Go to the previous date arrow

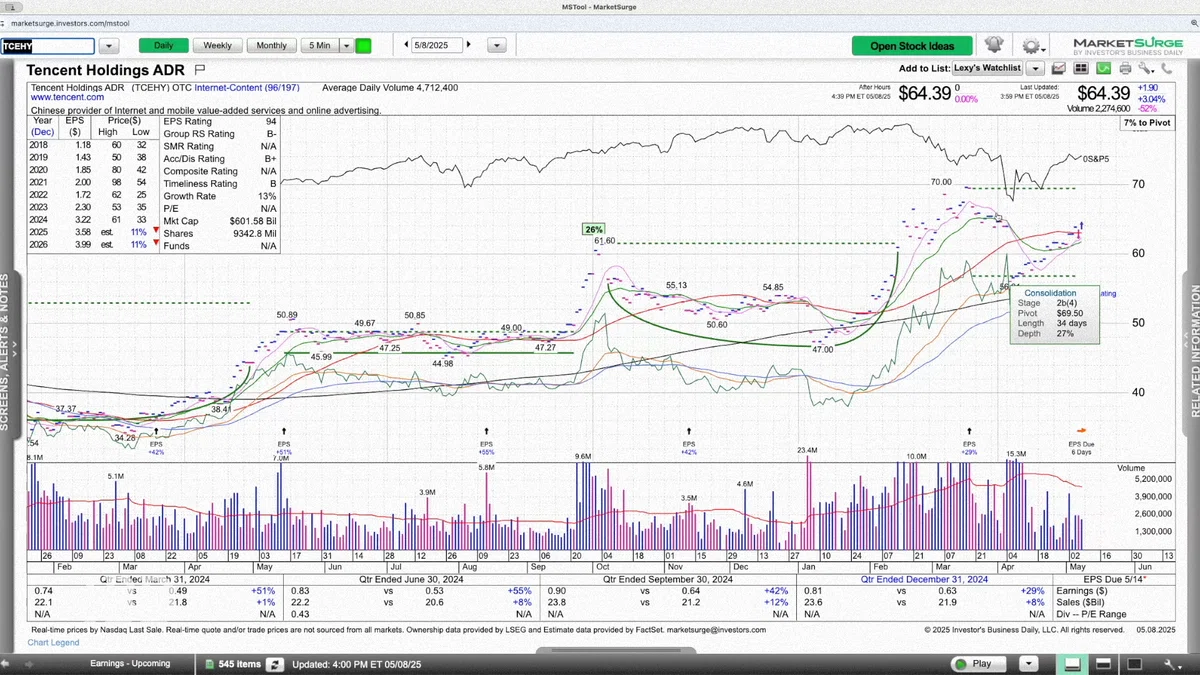pyautogui.click(x=407, y=45)
